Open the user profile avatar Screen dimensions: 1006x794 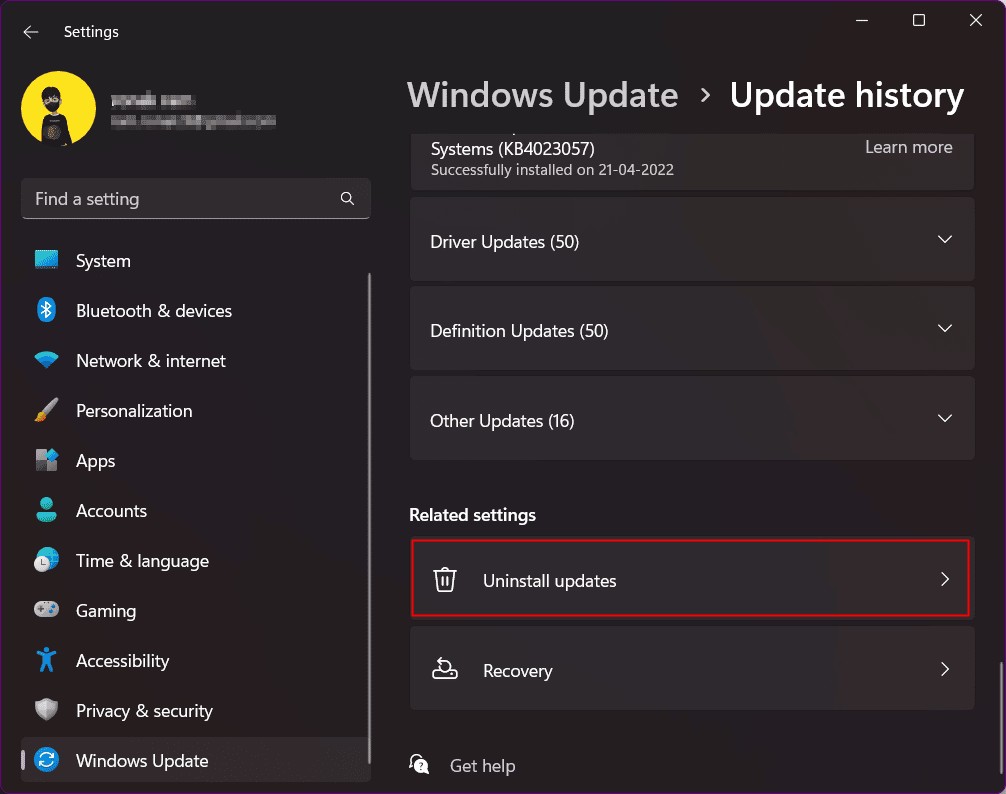[58, 108]
